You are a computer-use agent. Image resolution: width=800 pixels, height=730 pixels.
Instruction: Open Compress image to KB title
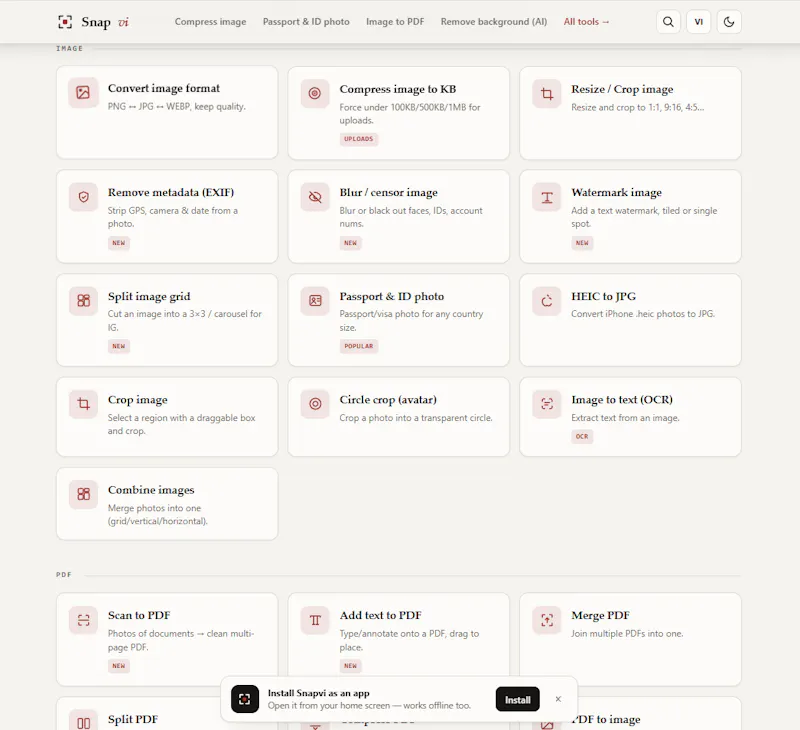[x=397, y=89]
